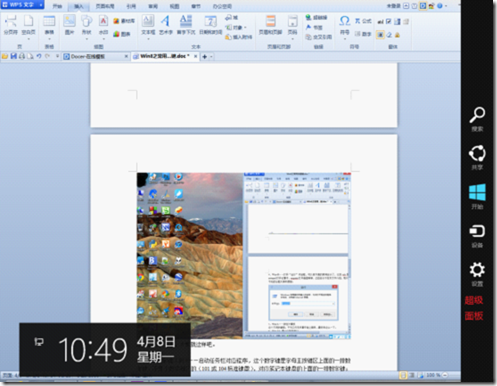Expand the Watermark (水印) dropdown arrow
The image size is (497, 386).
point(103,39)
